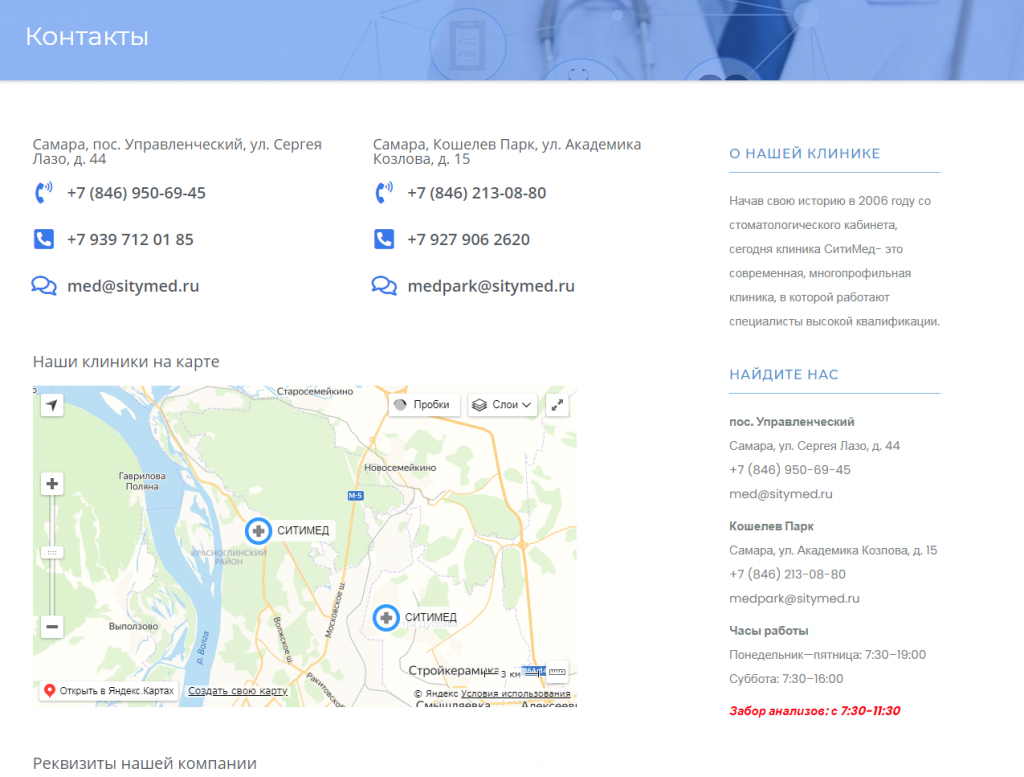Click the sidebar medpark@sitymed.ru email
This screenshot has width=1024, height=777.
coord(794,599)
